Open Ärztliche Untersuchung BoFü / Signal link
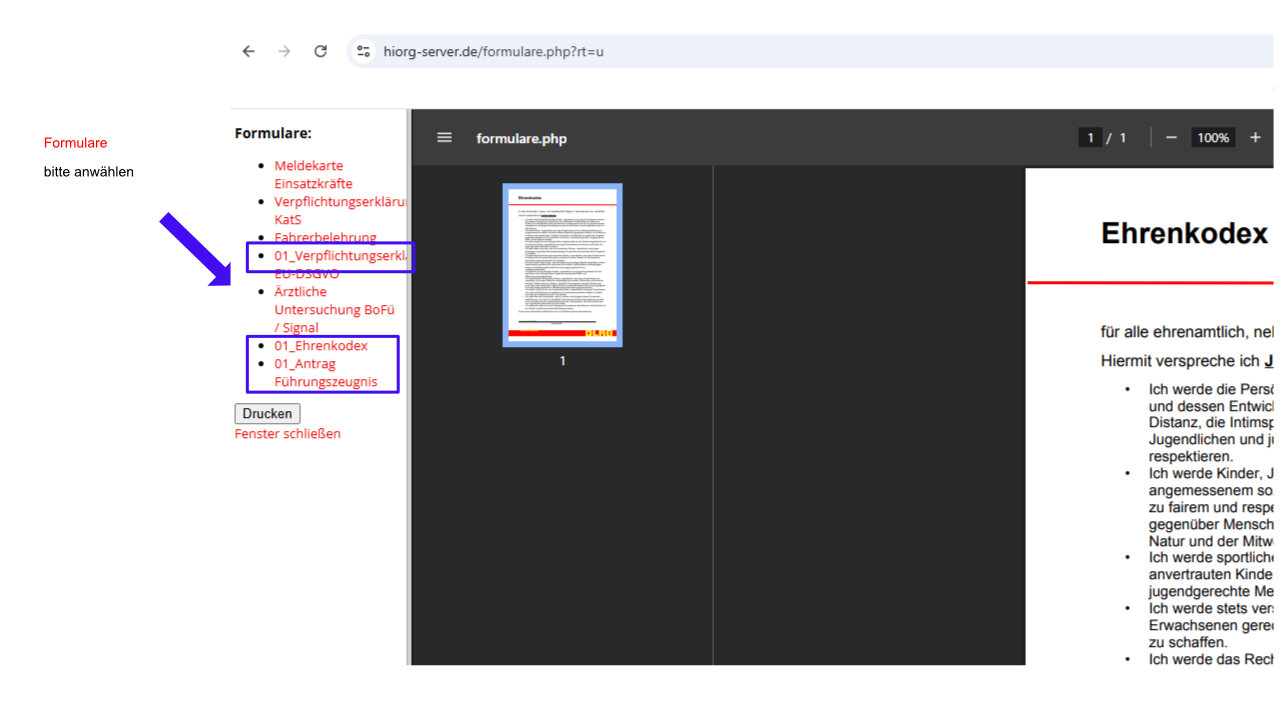Viewport: 1280px width, 720px height. tap(333, 309)
